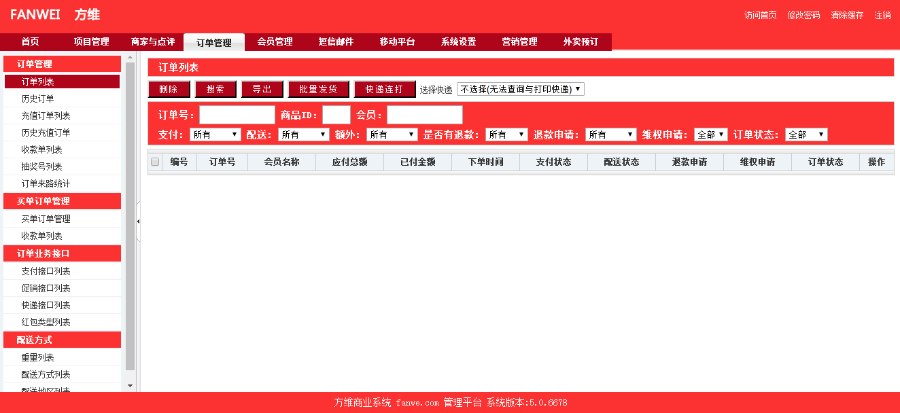This screenshot has height=413, width=900.
Task: Open the 选择快递 express dropdown
Action: tap(520, 89)
